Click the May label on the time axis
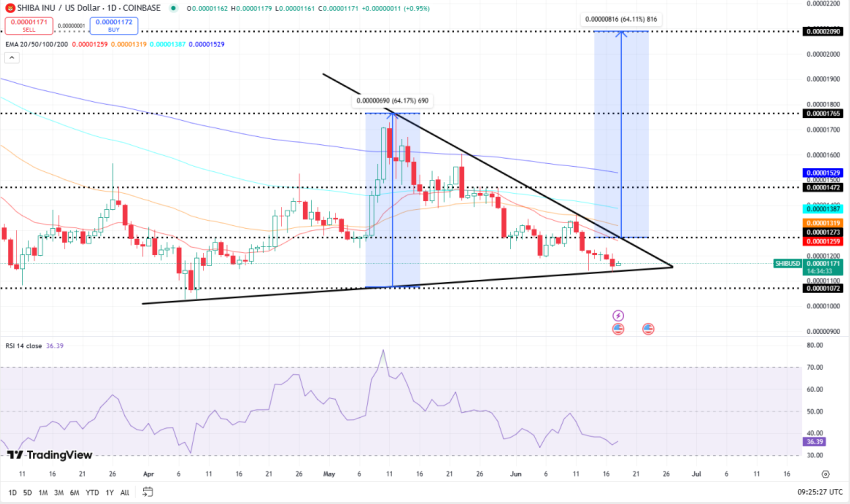This screenshot has height=504, width=850. pyautogui.click(x=329, y=474)
